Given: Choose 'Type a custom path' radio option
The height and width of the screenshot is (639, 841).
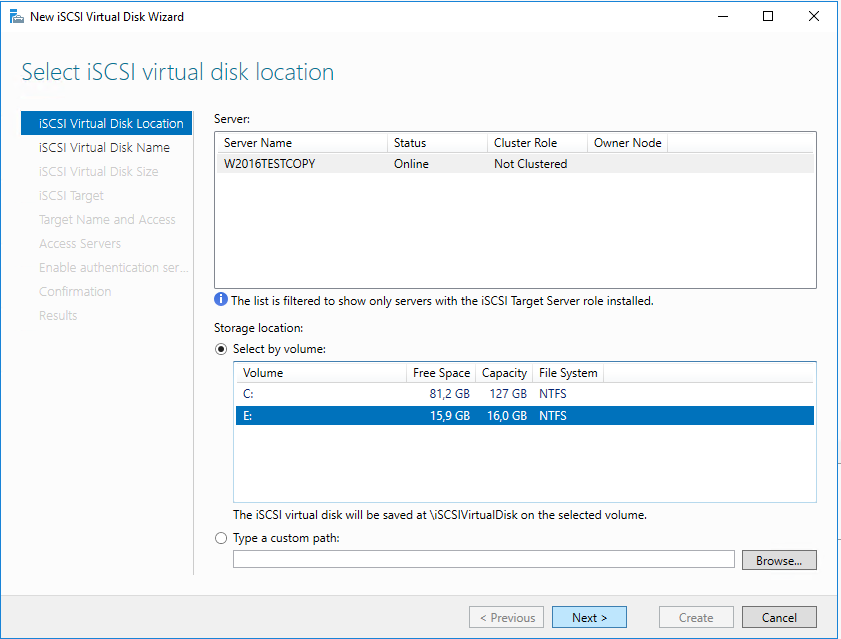Looking at the screenshot, I should click(x=221, y=538).
